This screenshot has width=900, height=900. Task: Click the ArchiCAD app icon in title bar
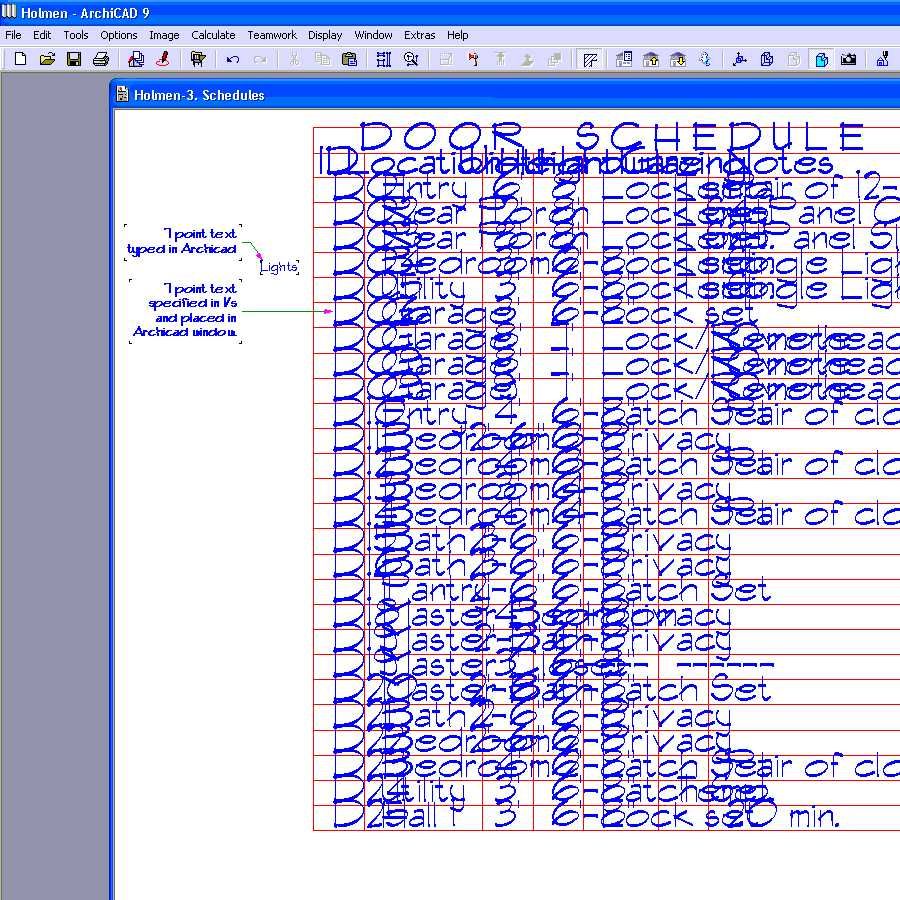click(x=9, y=11)
